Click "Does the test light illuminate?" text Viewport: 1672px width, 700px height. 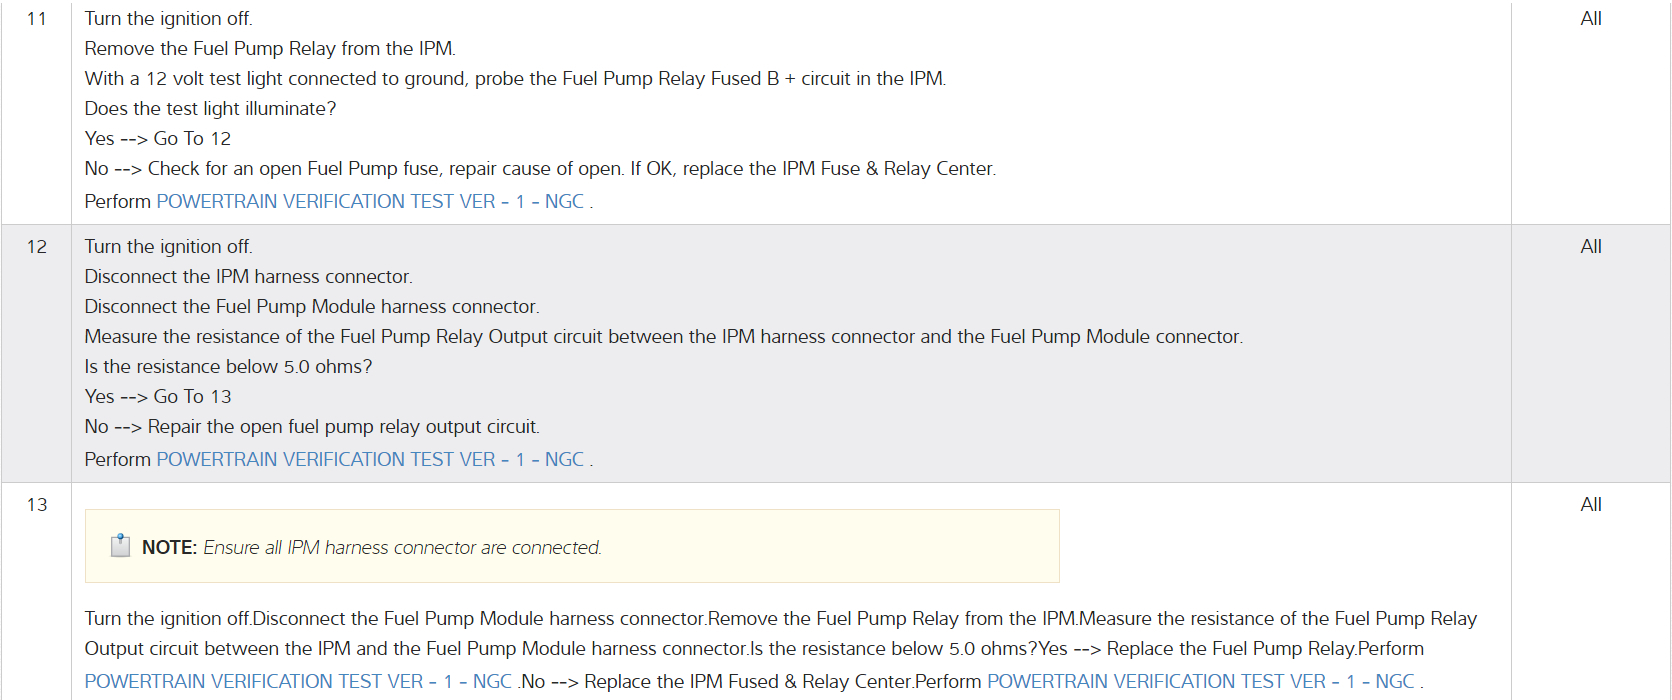pyautogui.click(x=210, y=109)
